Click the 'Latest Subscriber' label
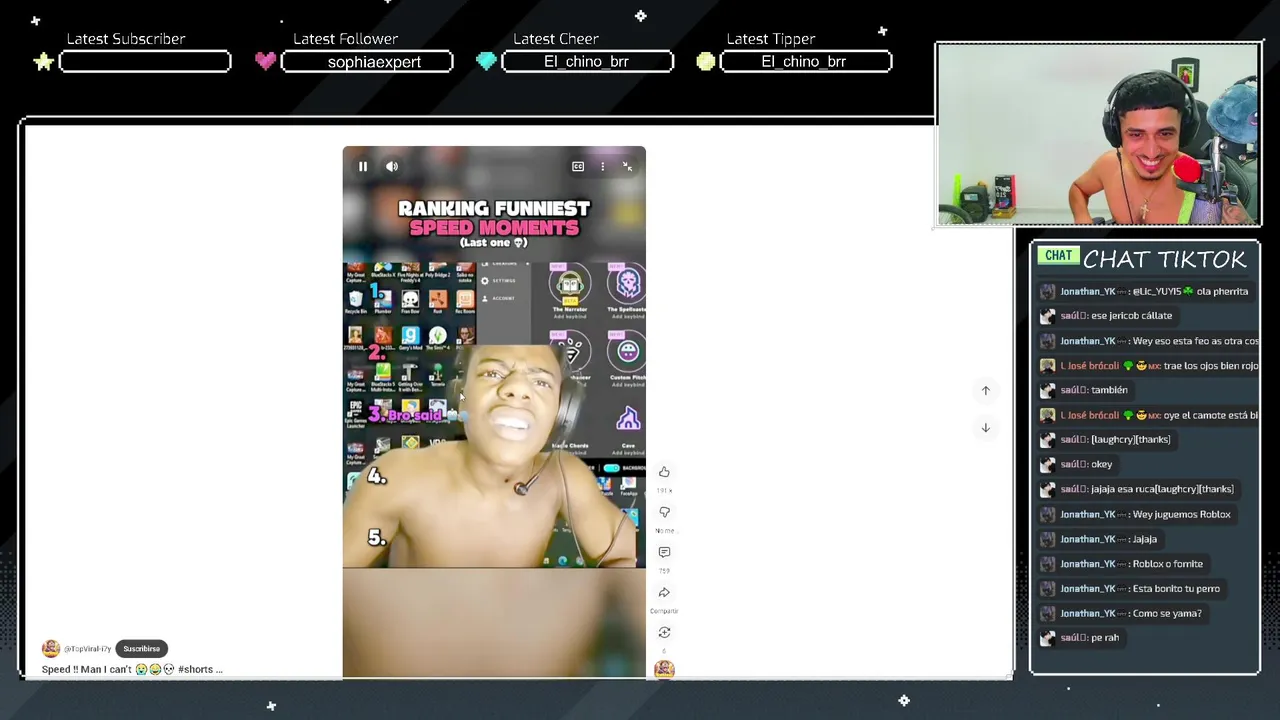Viewport: 1280px width, 720px height. [126, 39]
